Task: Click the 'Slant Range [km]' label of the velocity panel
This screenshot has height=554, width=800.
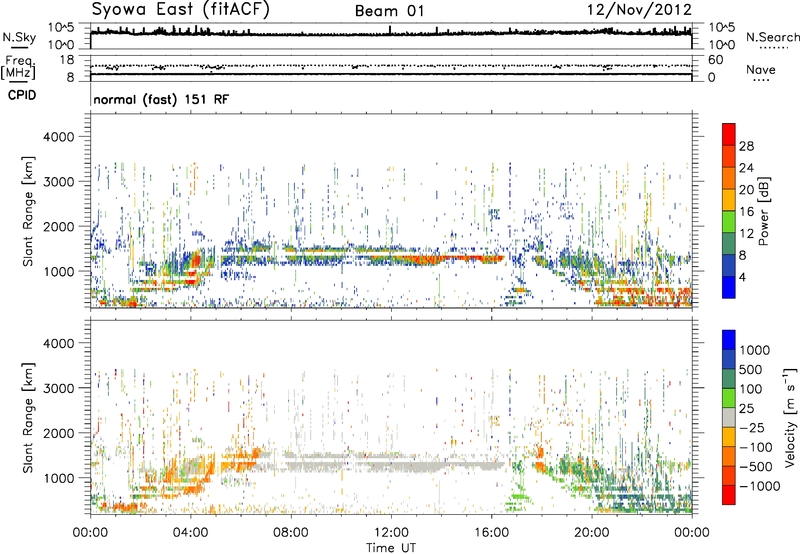Action: 28,418
